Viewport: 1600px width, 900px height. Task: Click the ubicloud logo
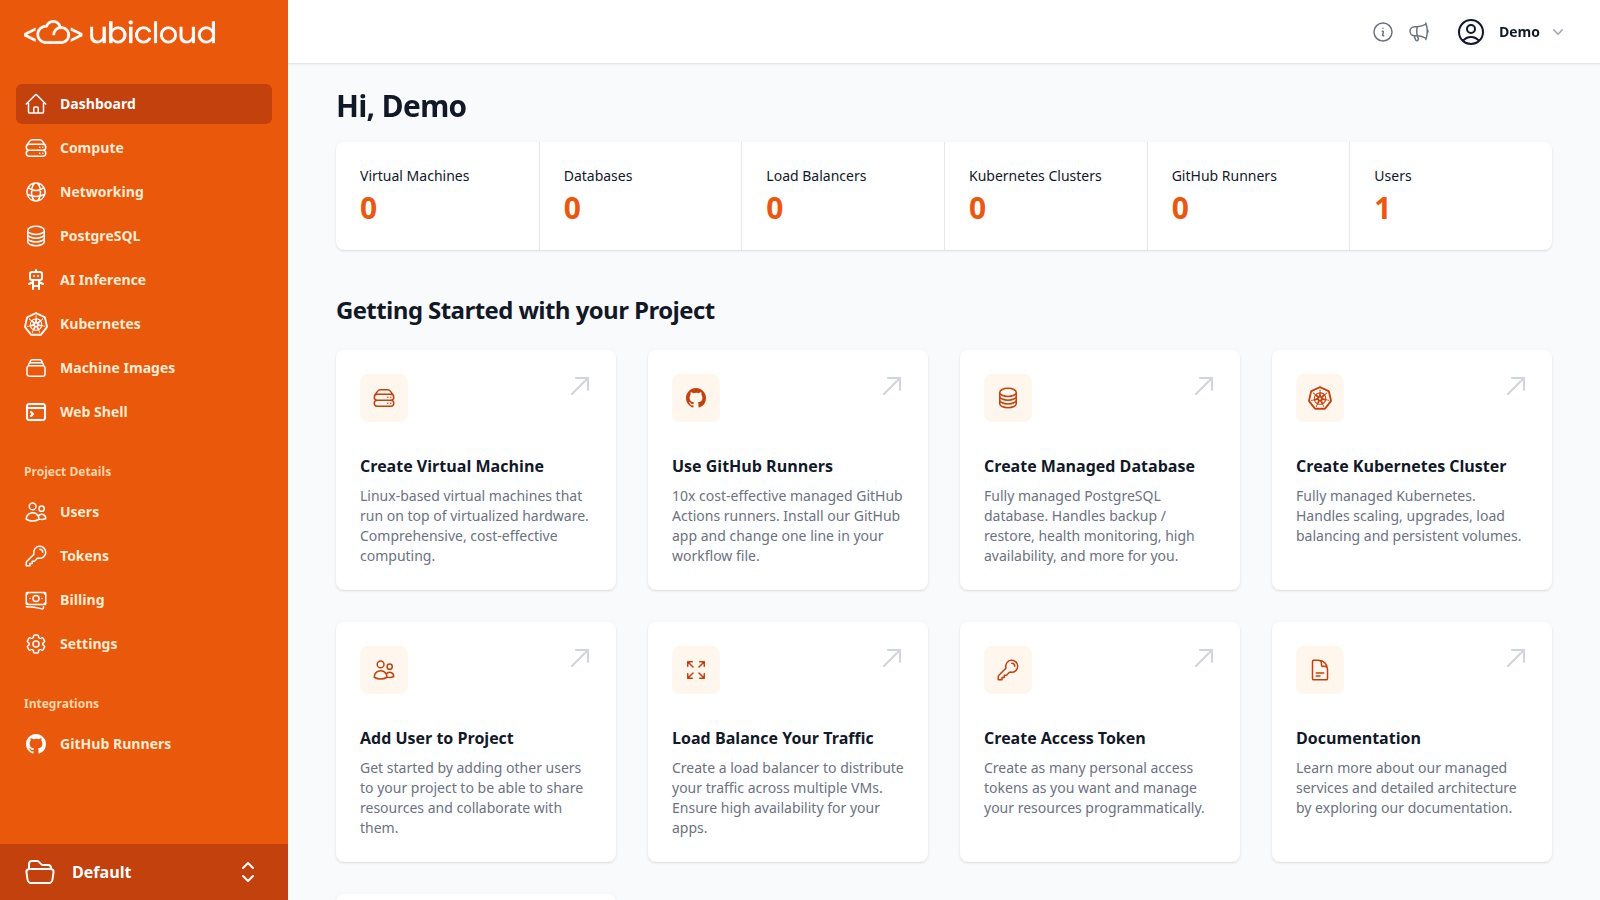[120, 33]
